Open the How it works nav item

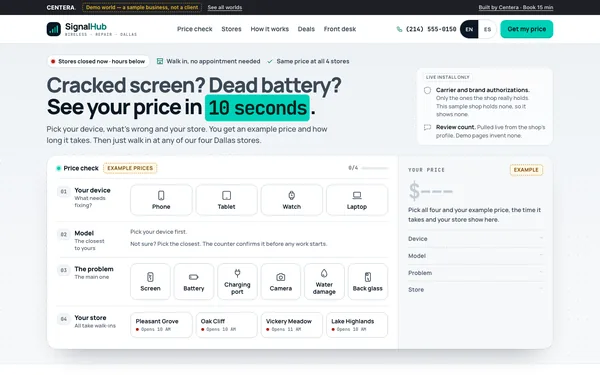click(x=269, y=29)
